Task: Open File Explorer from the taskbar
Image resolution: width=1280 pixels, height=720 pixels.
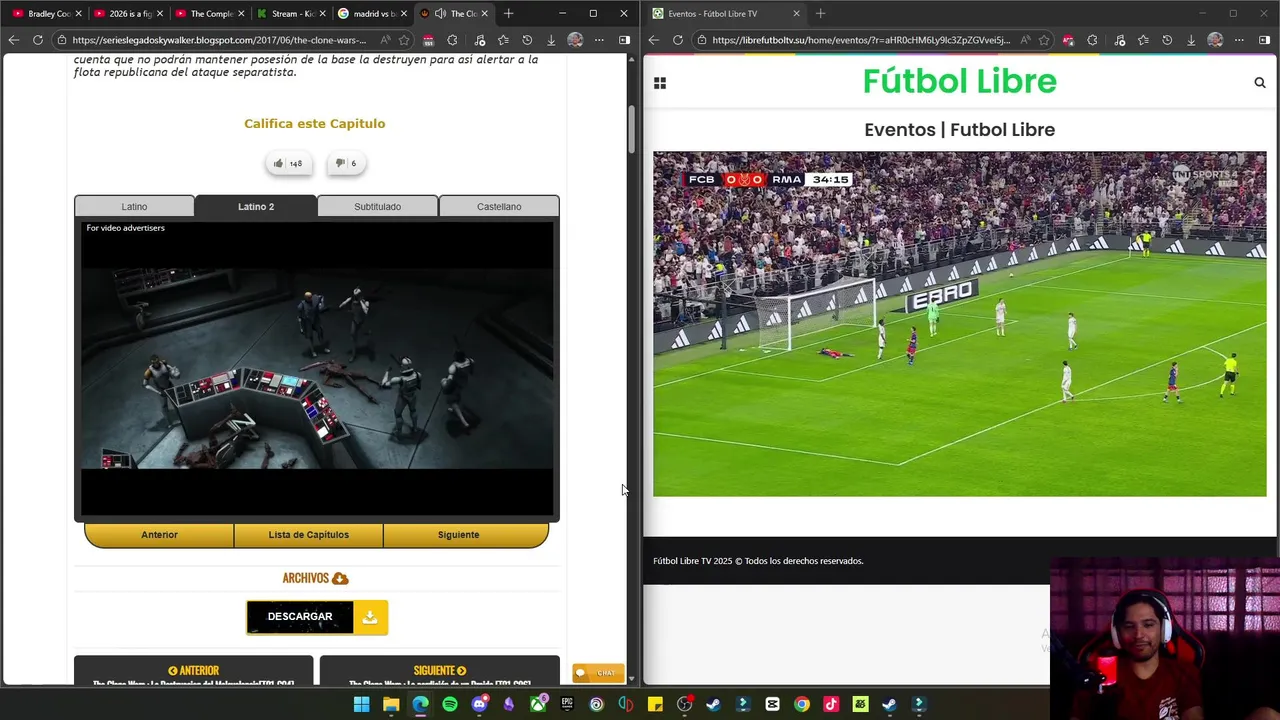Action: click(x=391, y=705)
